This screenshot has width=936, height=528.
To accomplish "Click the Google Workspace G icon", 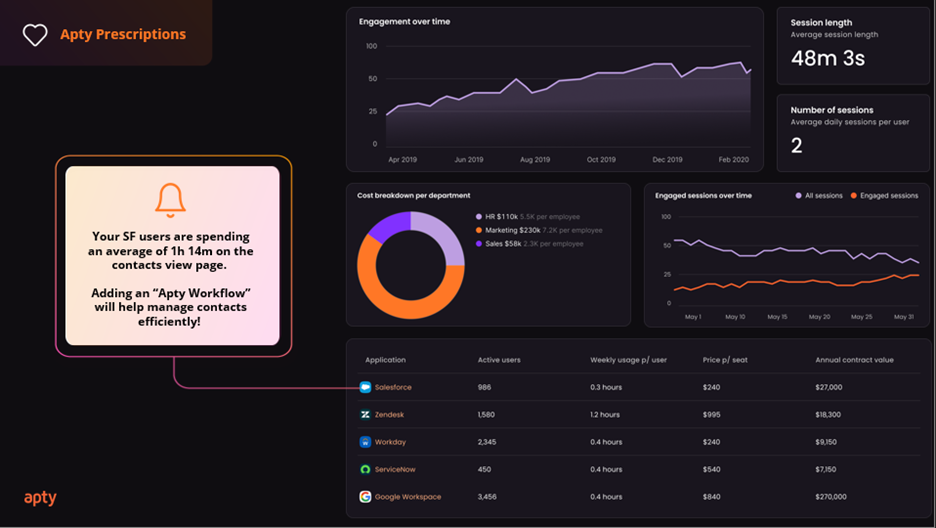I will click(x=365, y=496).
